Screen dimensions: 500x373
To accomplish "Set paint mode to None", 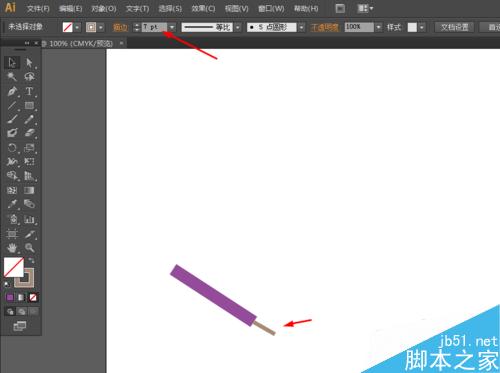I will (33, 297).
